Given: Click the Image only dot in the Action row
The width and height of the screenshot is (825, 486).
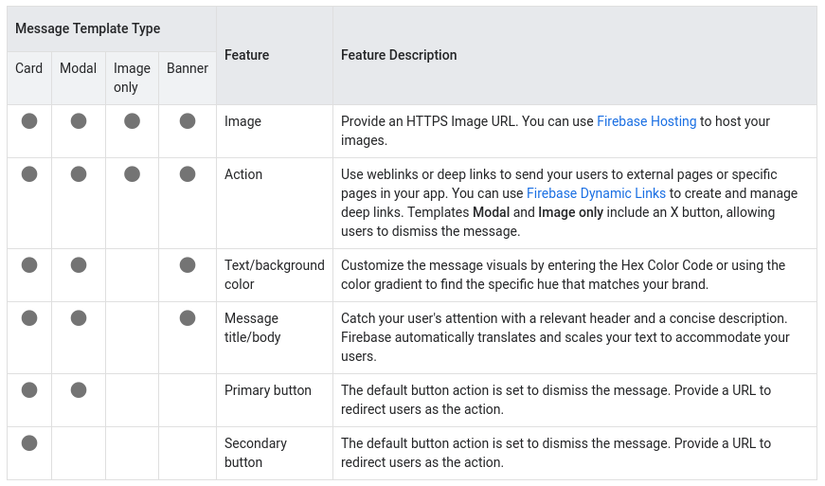Looking at the screenshot, I should pyautogui.click(x=131, y=174).
